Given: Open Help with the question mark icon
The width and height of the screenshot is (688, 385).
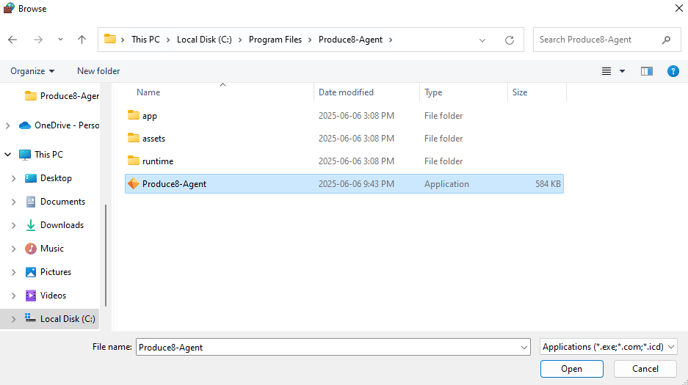Looking at the screenshot, I should (x=673, y=71).
